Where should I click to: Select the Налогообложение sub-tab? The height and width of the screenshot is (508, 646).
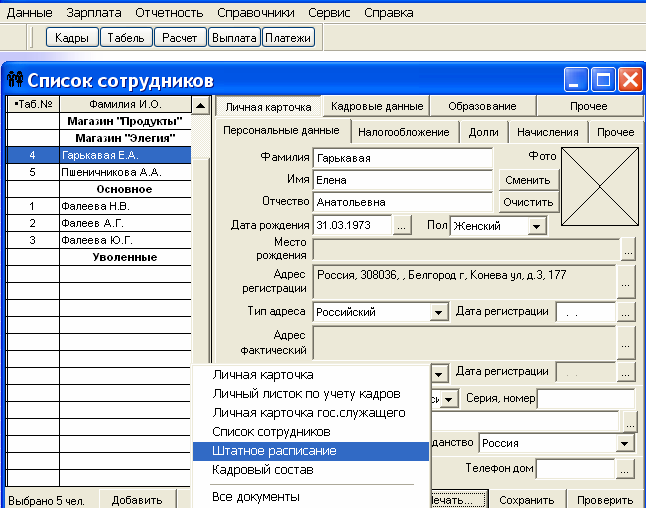(404, 132)
